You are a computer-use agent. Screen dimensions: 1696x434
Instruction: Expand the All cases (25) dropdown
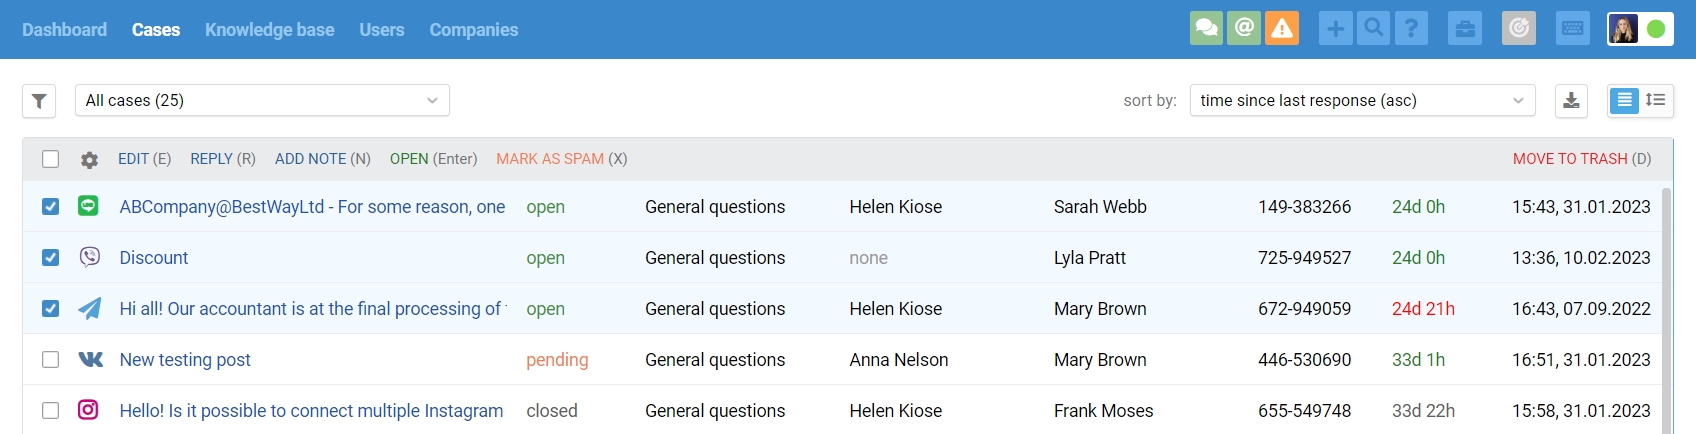[262, 100]
